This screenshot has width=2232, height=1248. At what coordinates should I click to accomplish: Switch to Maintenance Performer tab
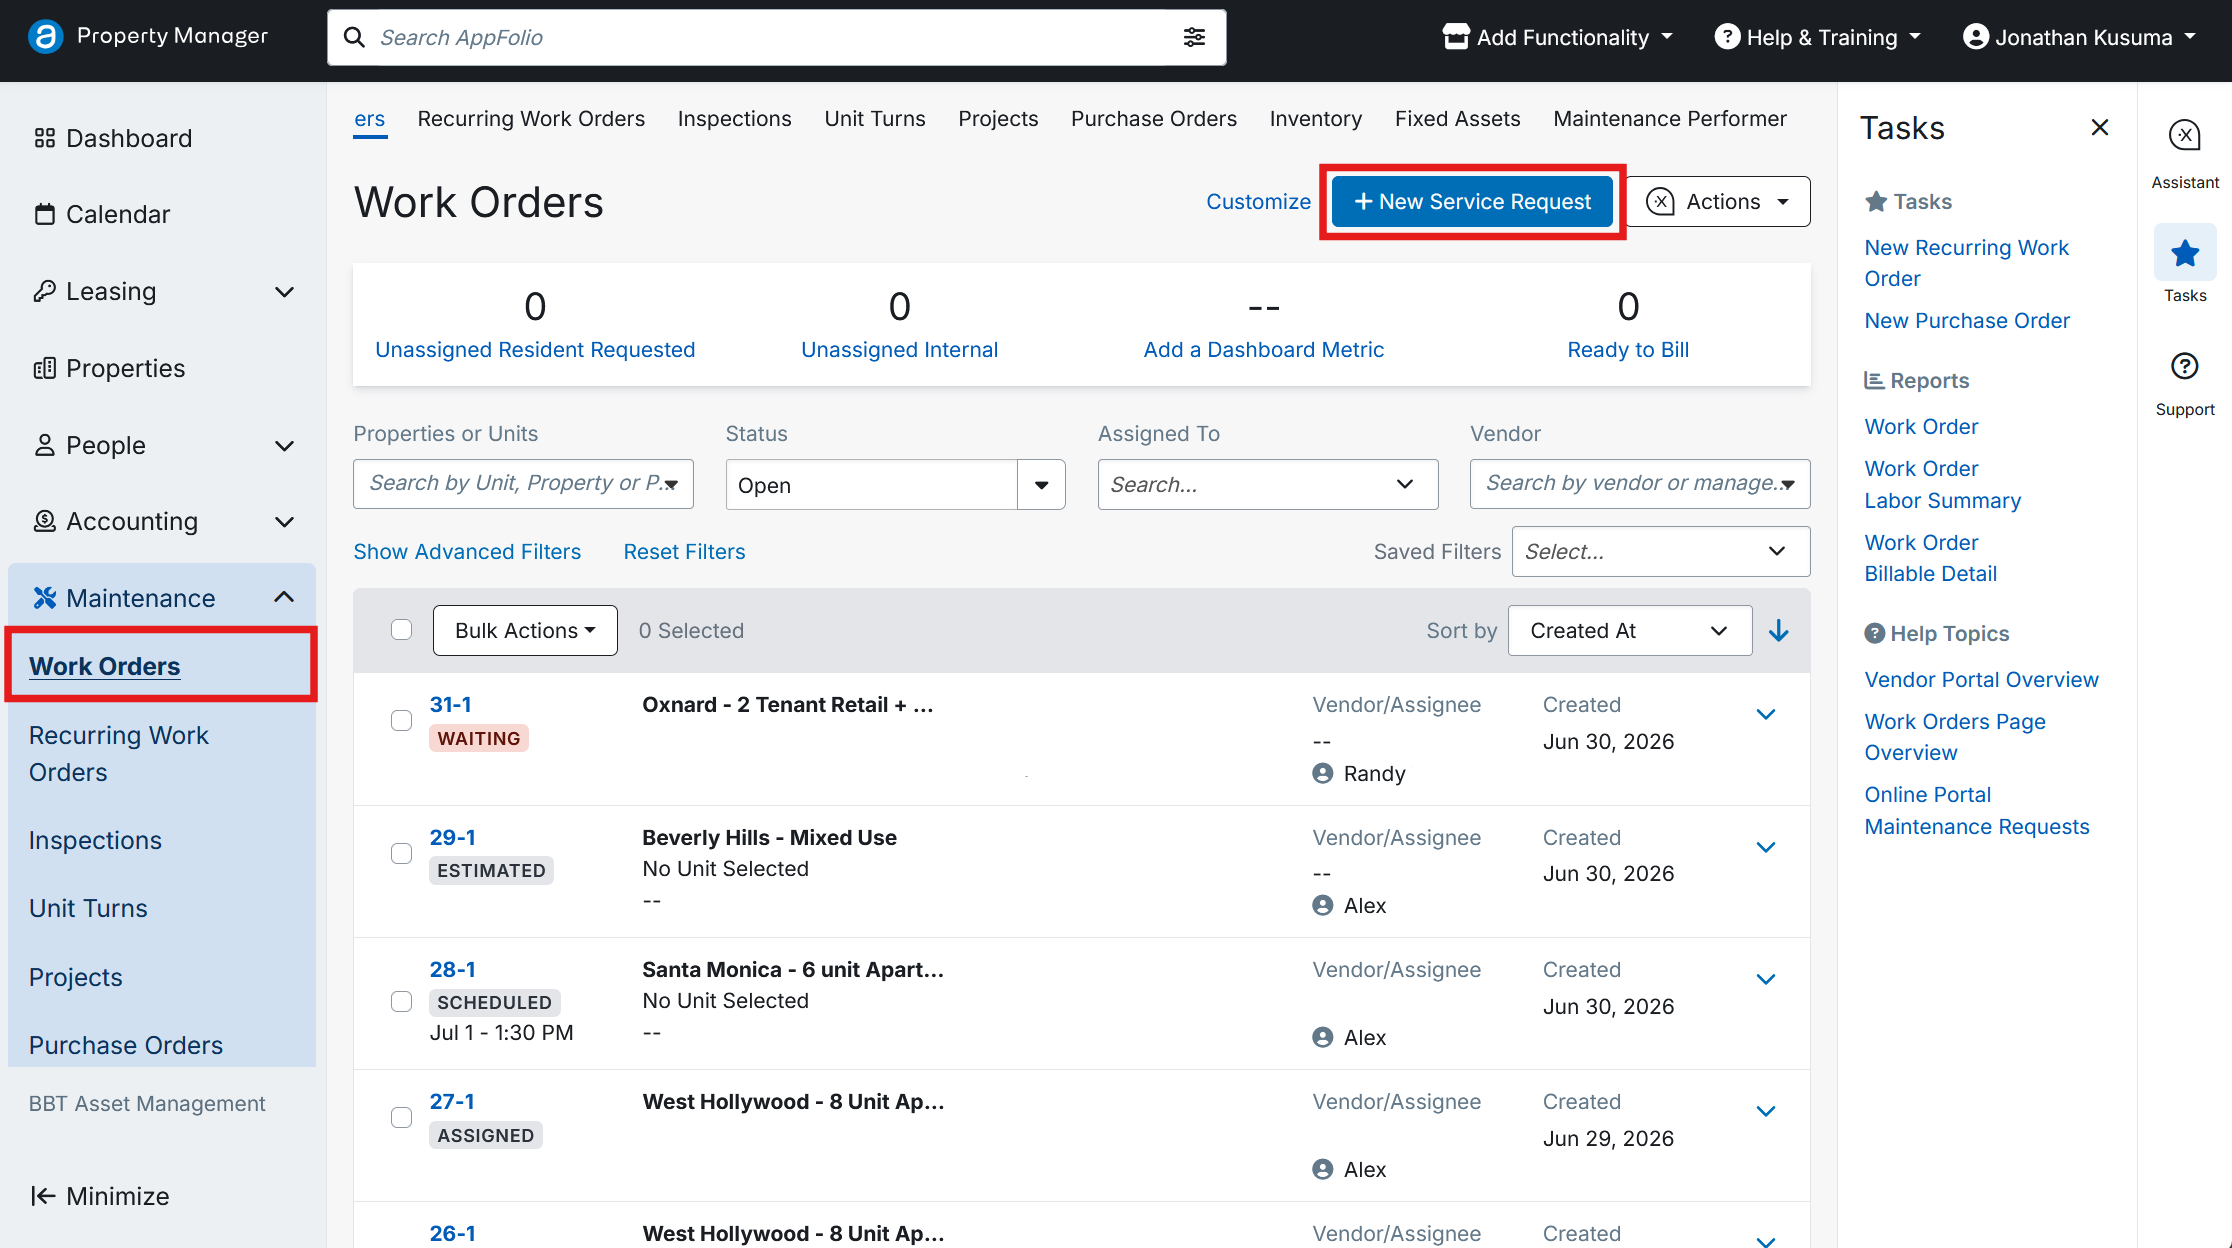pyautogui.click(x=1670, y=119)
